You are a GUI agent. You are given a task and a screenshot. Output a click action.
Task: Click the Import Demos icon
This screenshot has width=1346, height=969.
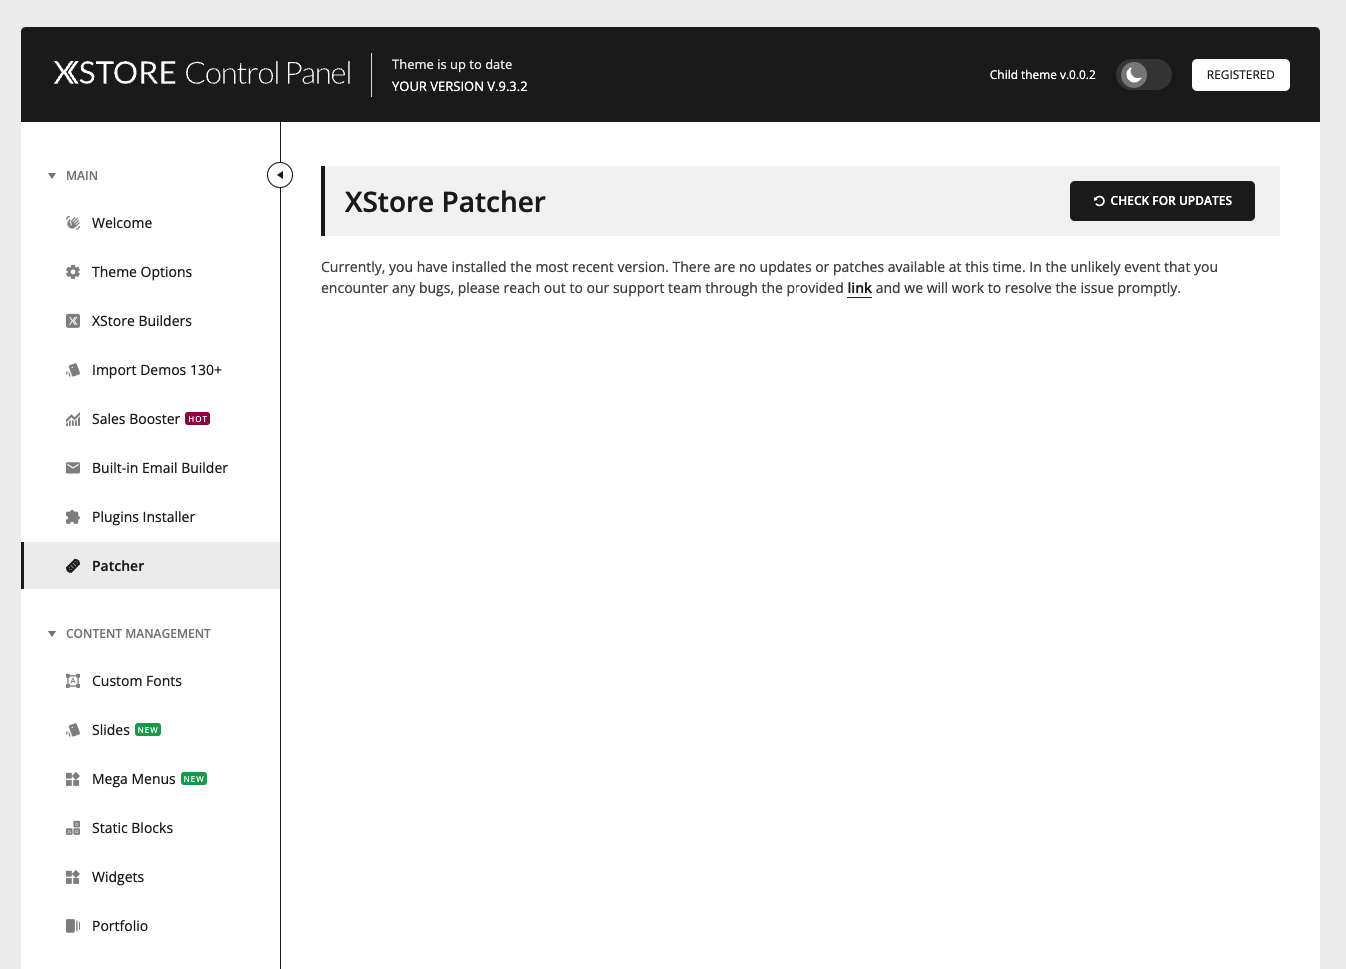pyautogui.click(x=73, y=370)
